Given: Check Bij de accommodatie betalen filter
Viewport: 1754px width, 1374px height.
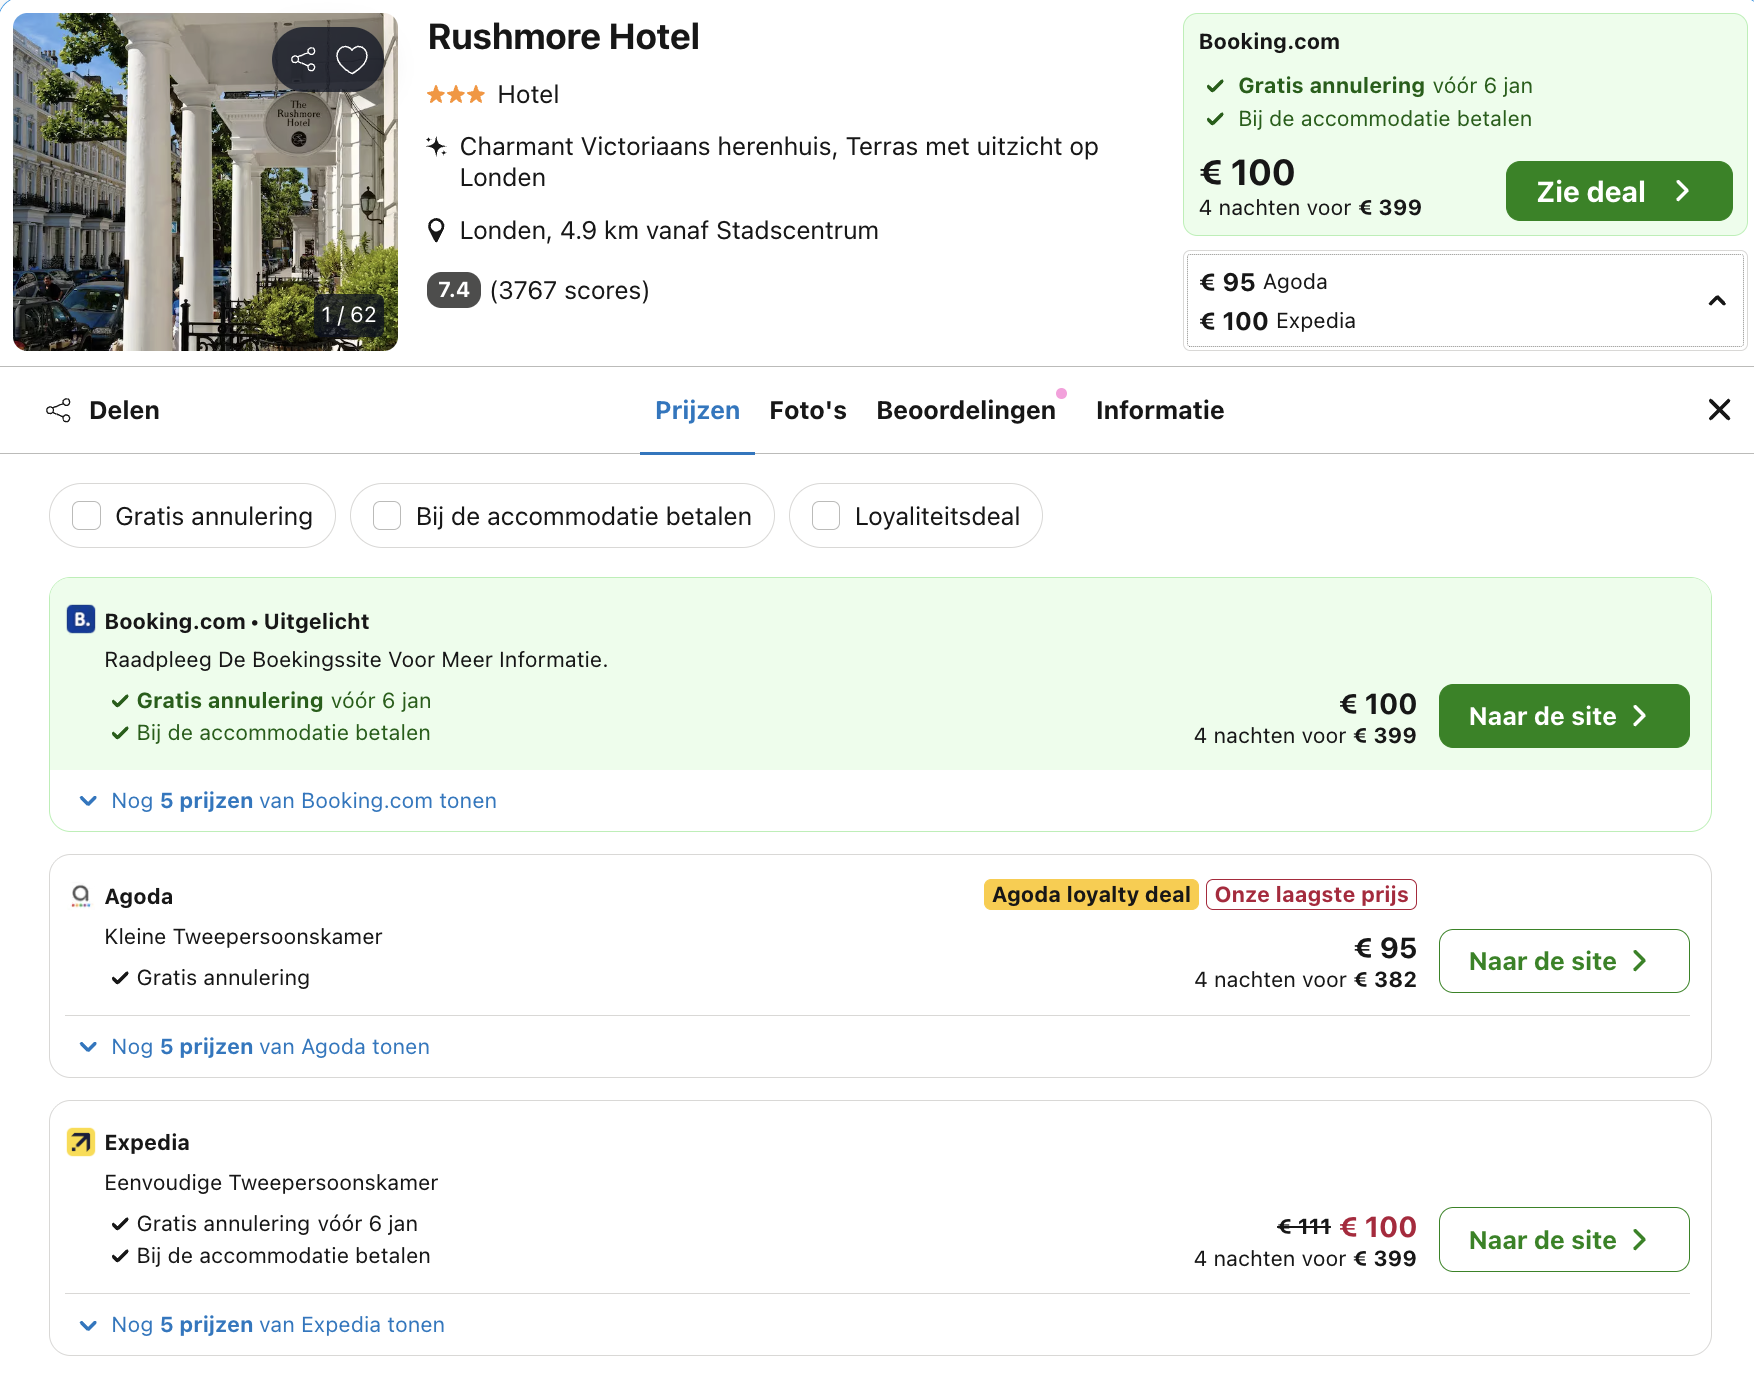Looking at the screenshot, I should [x=387, y=516].
